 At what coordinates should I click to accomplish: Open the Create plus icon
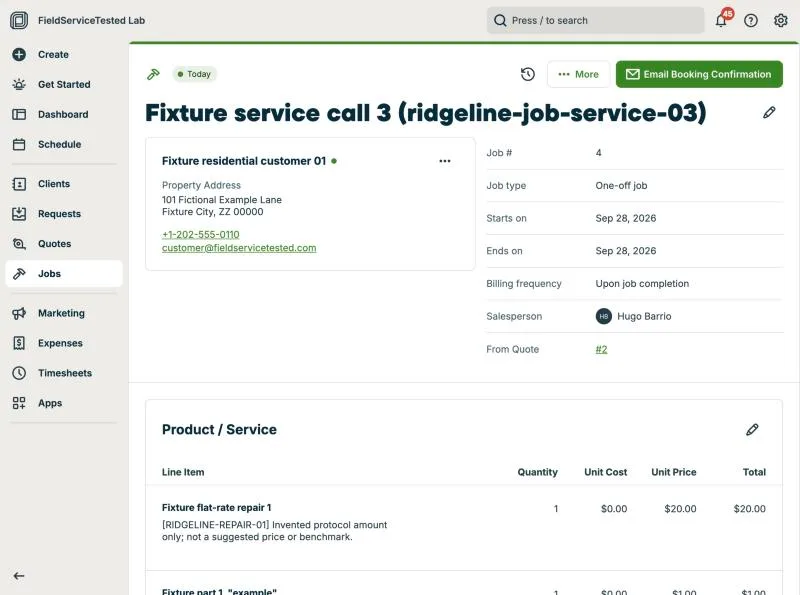click(19, 55)
